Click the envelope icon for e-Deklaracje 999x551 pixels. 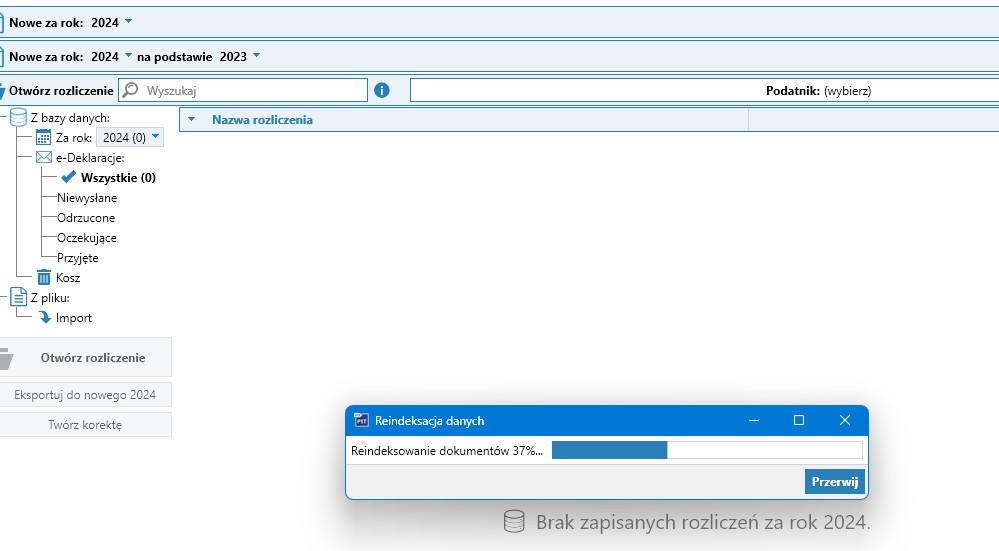pos(44,158)
